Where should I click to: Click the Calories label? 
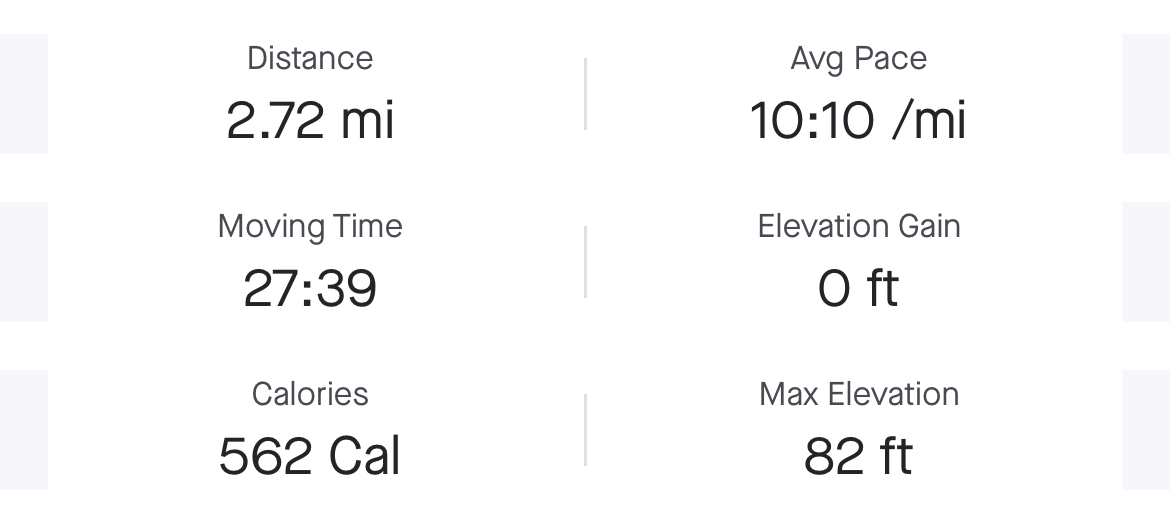[310, 394]
